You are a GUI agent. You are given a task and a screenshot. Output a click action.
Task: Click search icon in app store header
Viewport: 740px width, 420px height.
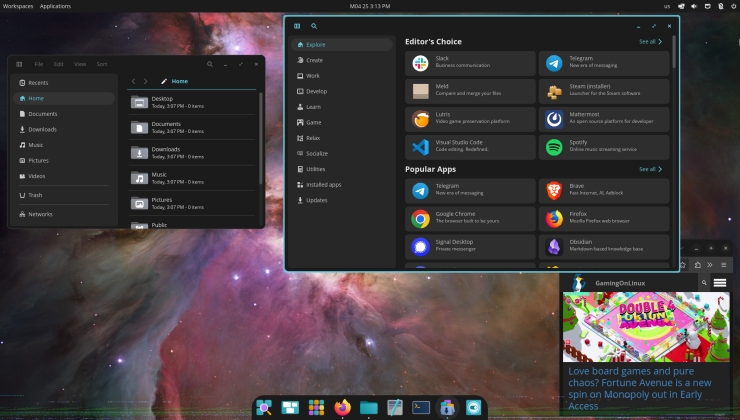point(314,26)
